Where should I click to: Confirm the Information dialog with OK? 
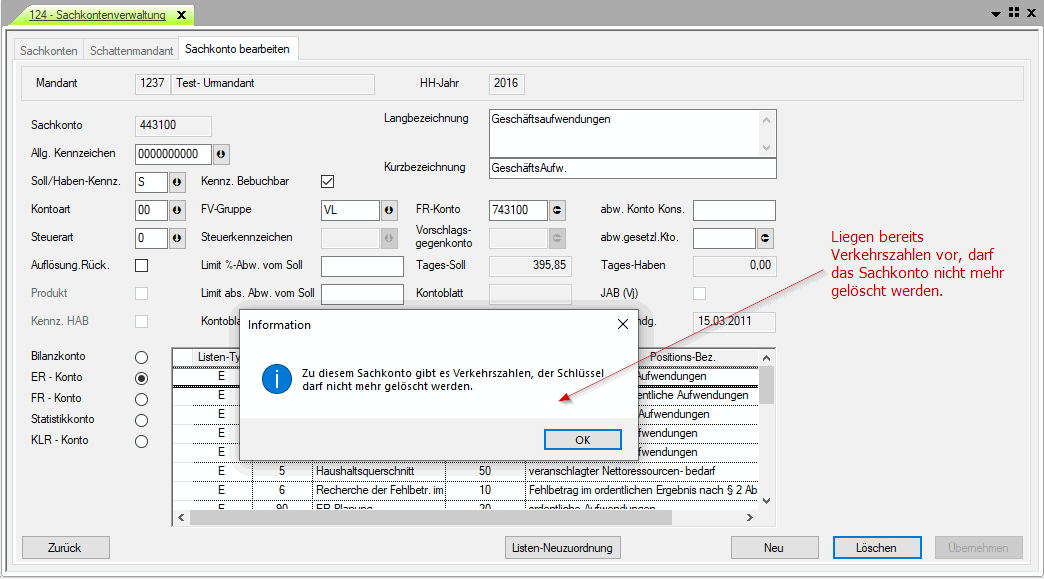tap(582, 440)
